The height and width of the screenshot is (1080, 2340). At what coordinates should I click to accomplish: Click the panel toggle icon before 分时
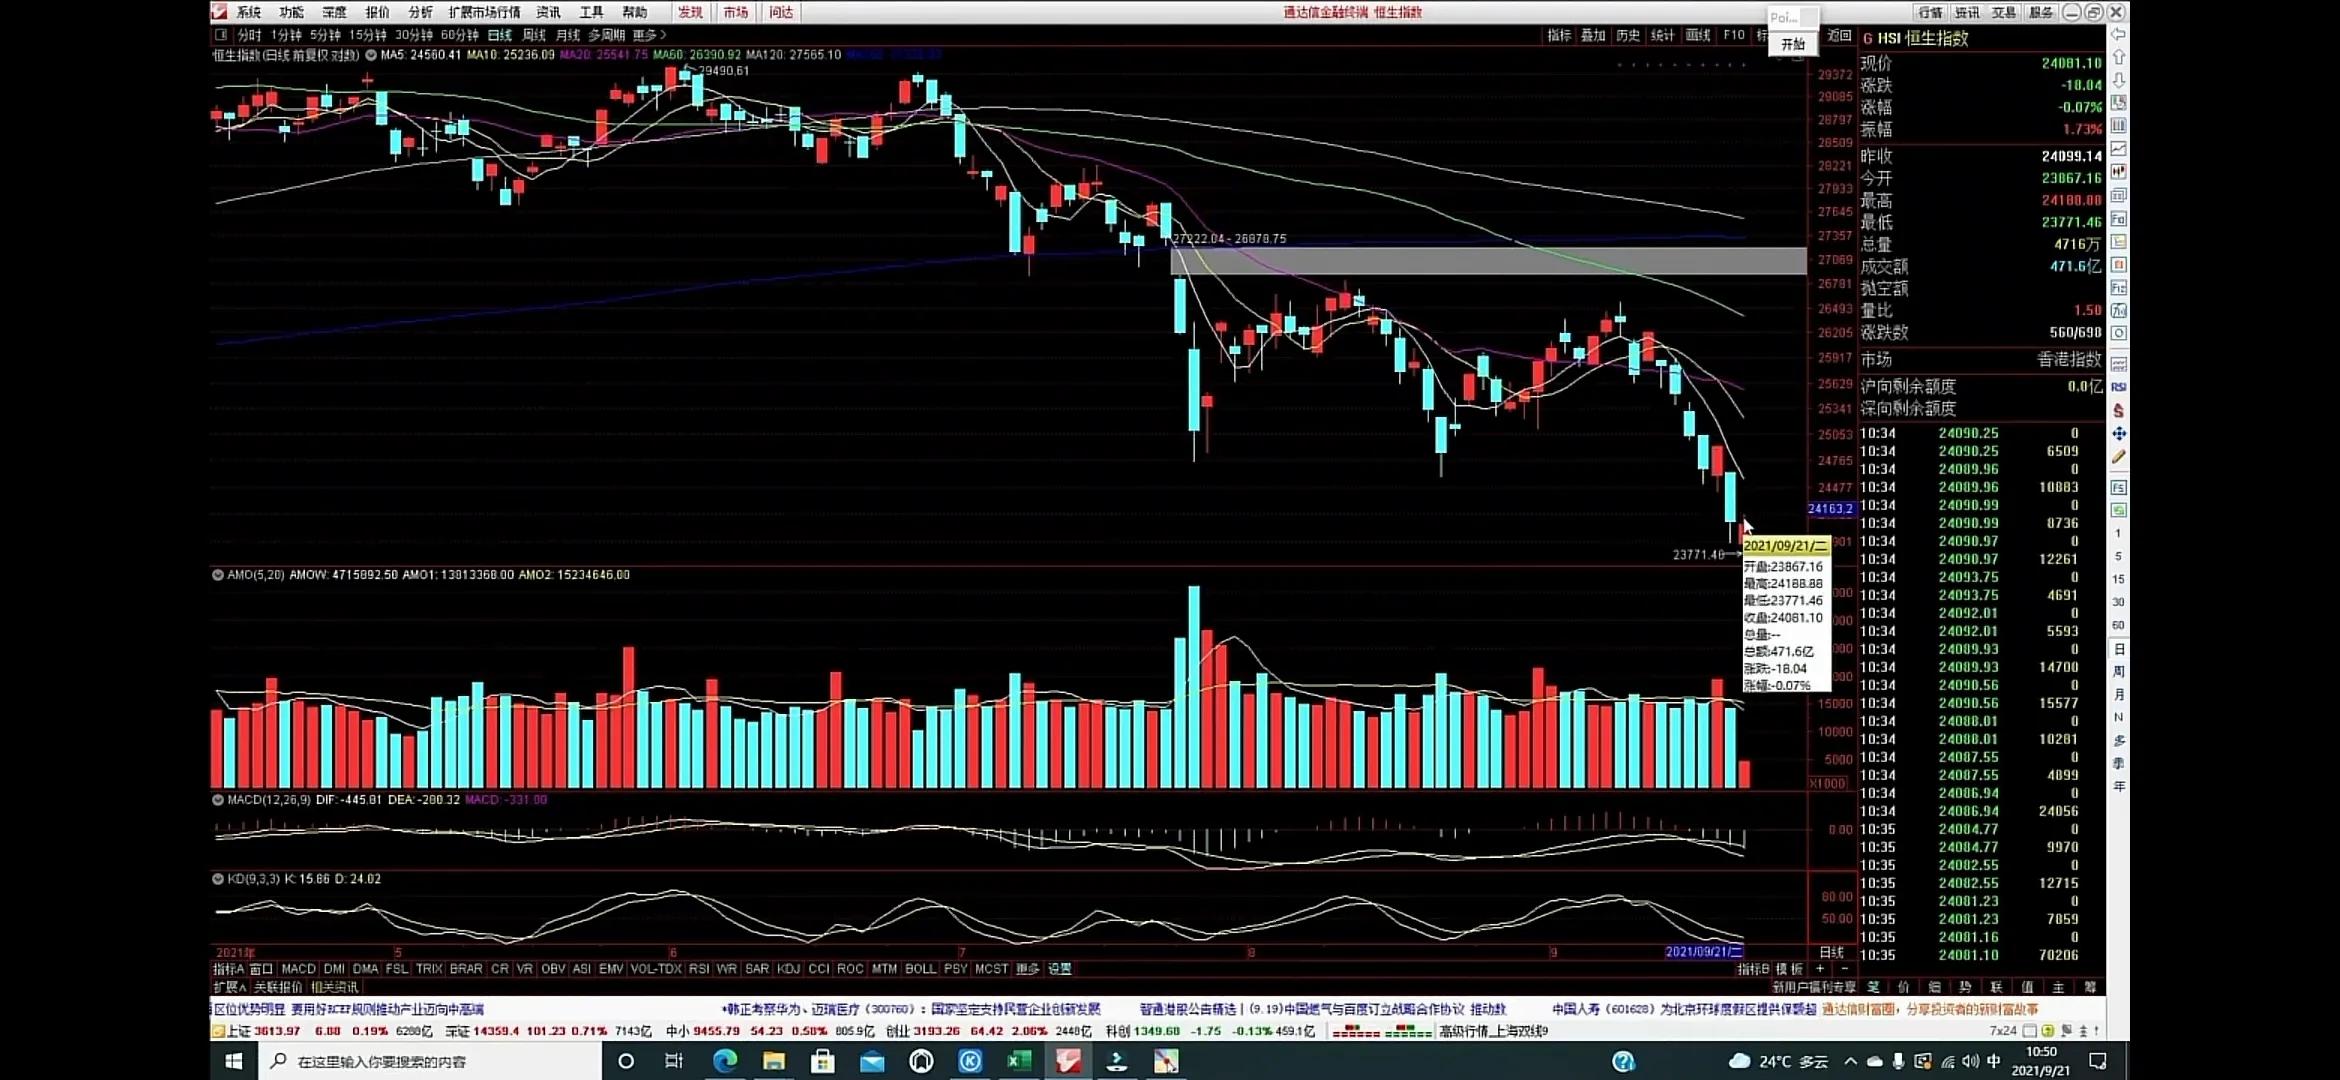pos(221,35)
